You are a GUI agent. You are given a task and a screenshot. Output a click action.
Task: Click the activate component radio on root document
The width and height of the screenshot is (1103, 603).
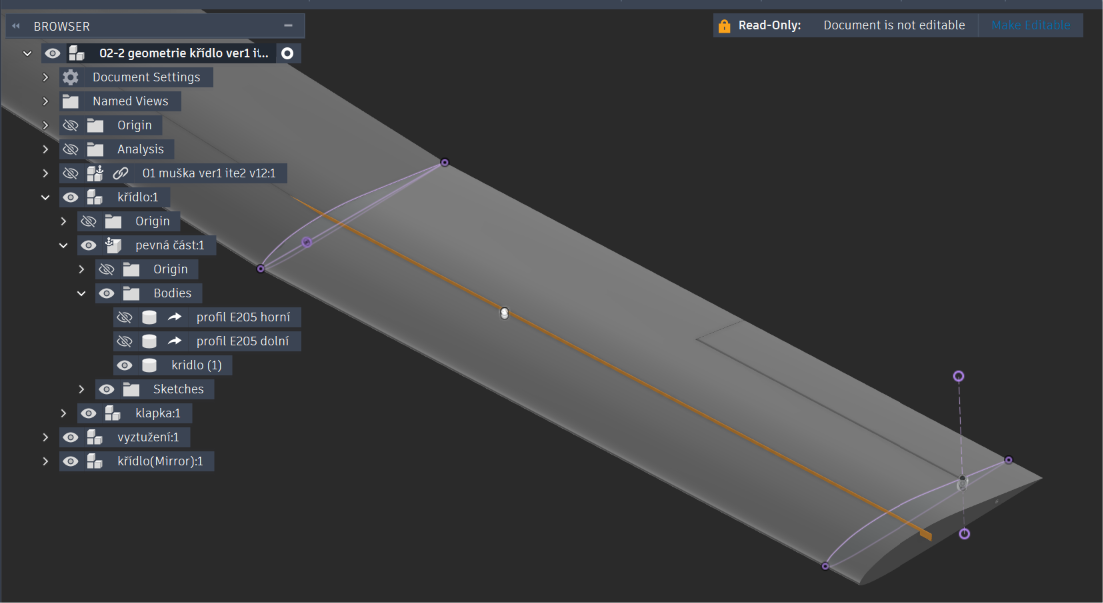pos(287,53)
